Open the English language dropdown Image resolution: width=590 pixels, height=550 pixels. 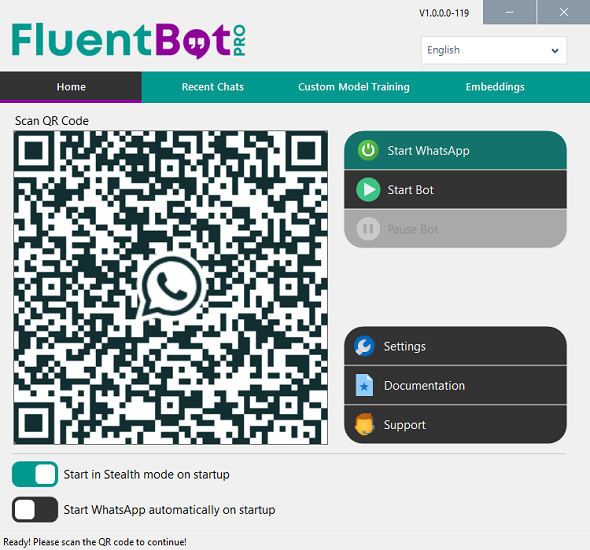click(x=494, y=50)
